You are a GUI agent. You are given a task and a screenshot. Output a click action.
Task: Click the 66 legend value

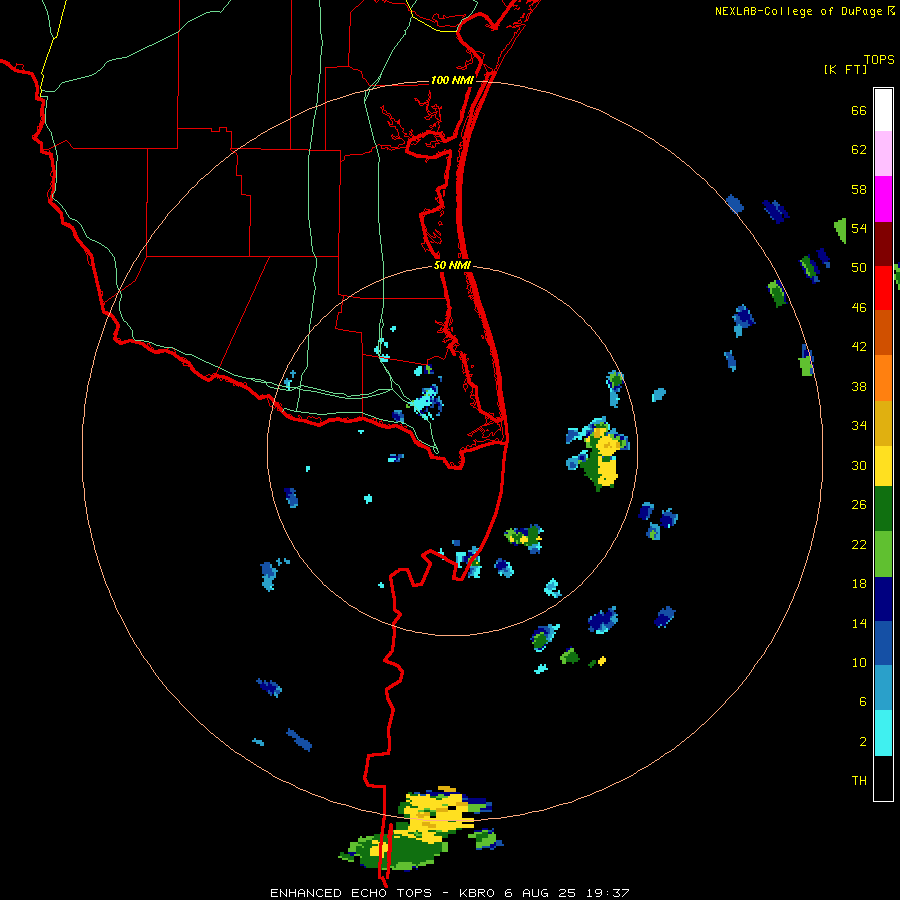(859, 111)
